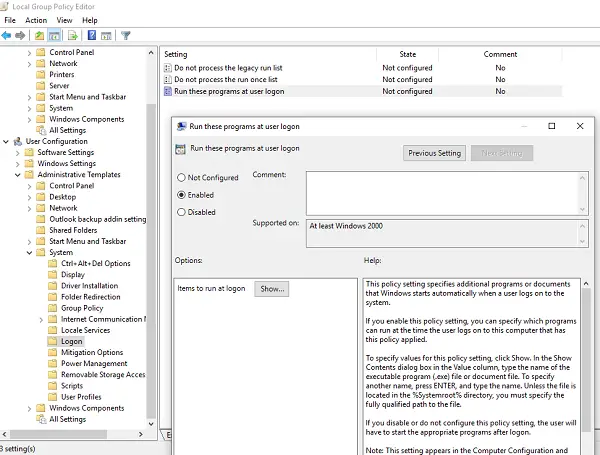Select the Enabled radio button
Viewport: 600px width, 455px height.
coord(181,195)
